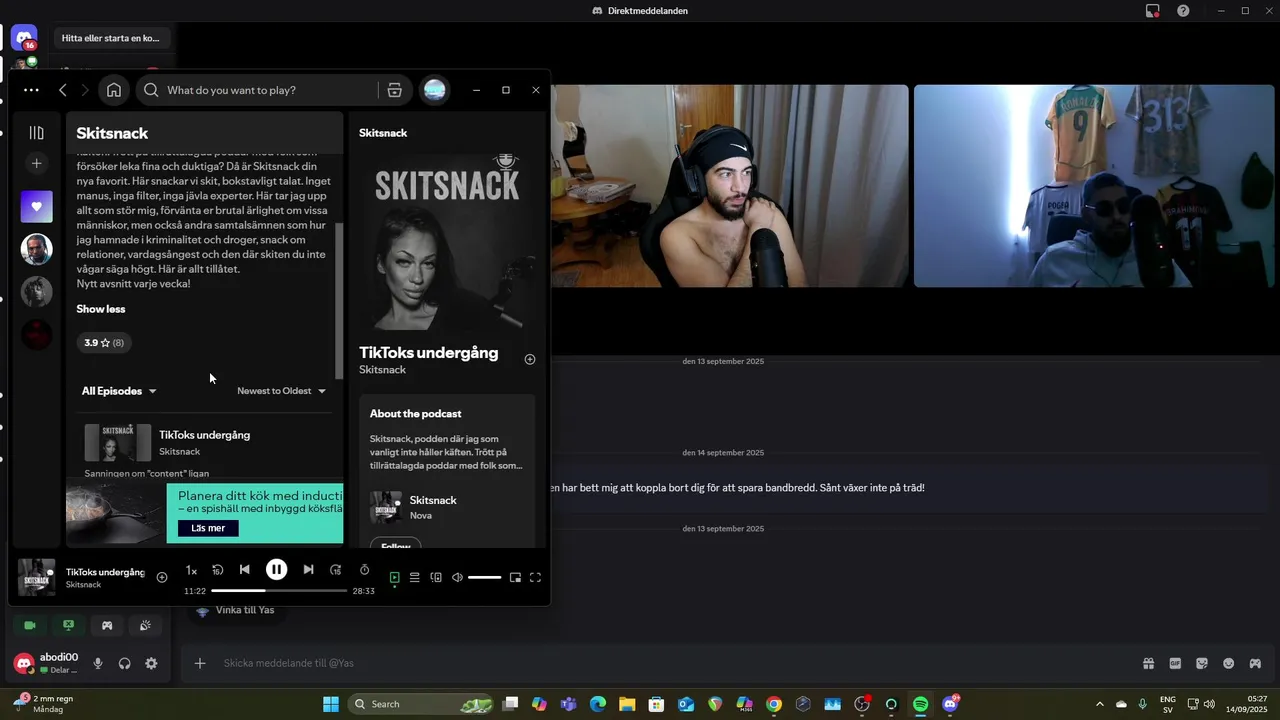Image resolution: width=1280 pixels, height=720 pixels.
Task: Go back in Spotify navigation
Action: coord(63,90)
